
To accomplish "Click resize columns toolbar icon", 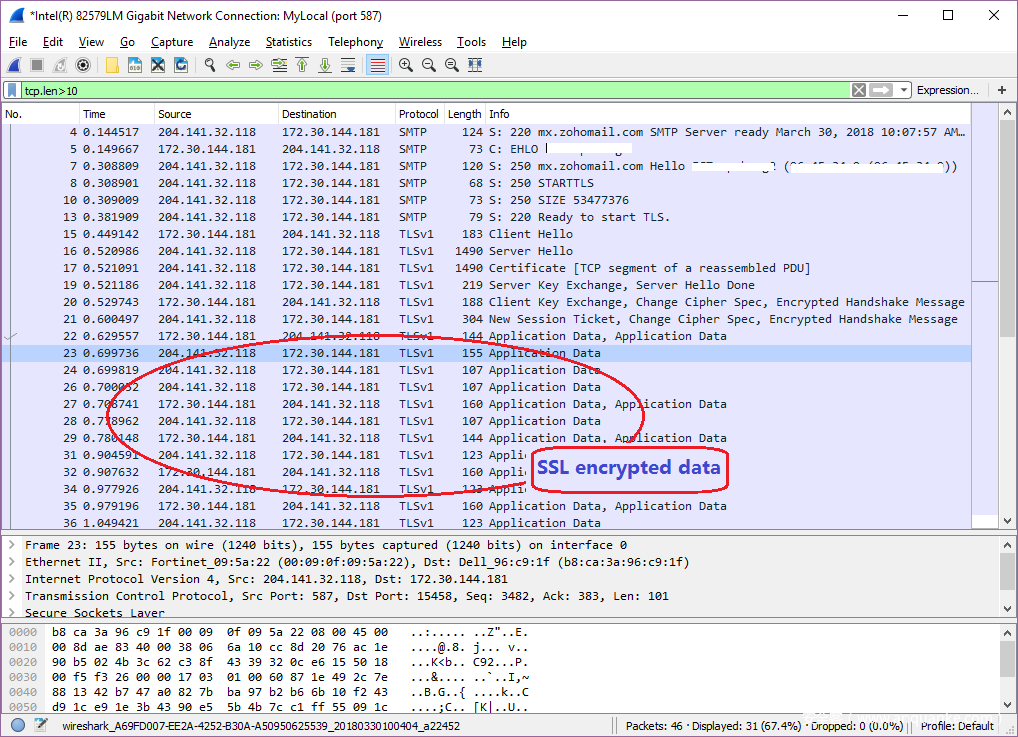I will tap(475, 65).
